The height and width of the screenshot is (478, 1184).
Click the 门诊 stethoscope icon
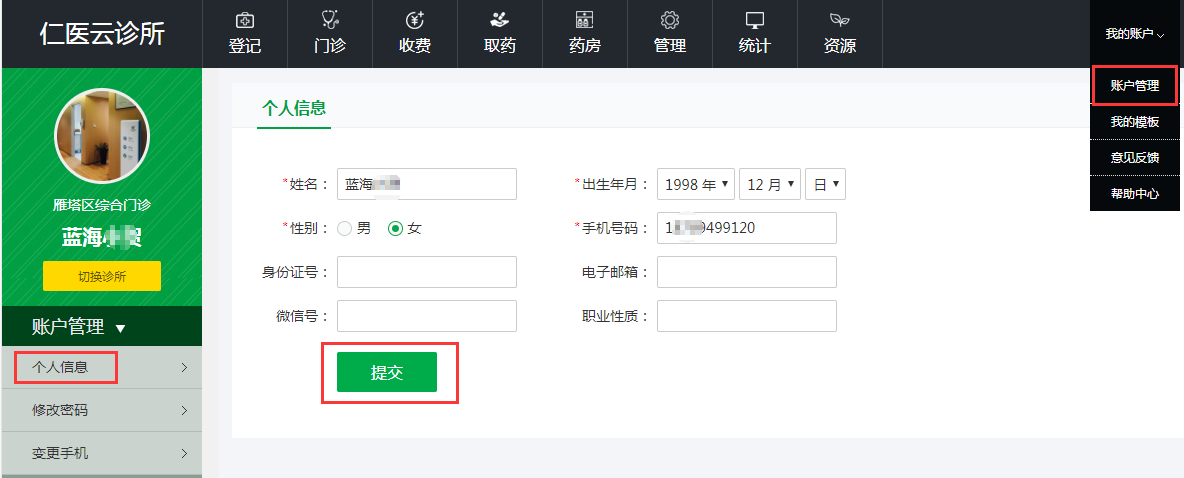click(x=329, y=21)
